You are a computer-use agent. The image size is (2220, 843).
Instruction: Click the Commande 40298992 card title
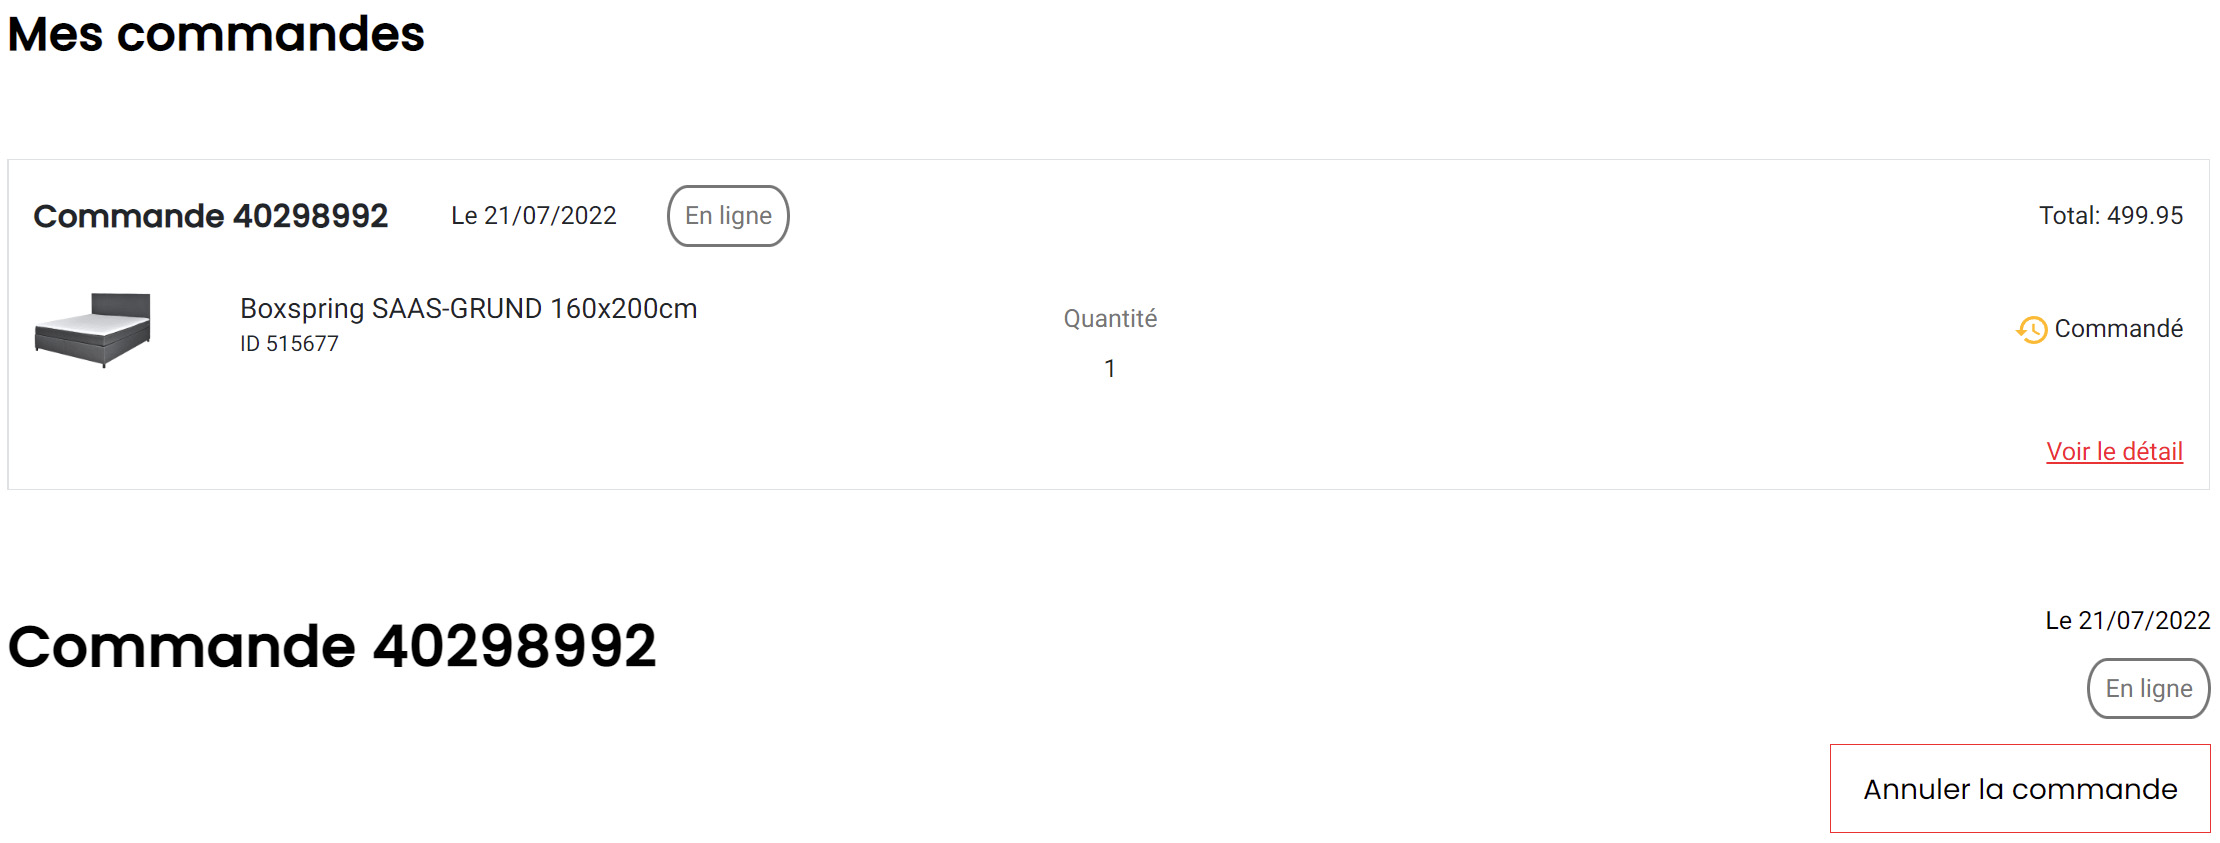(210, 216)
